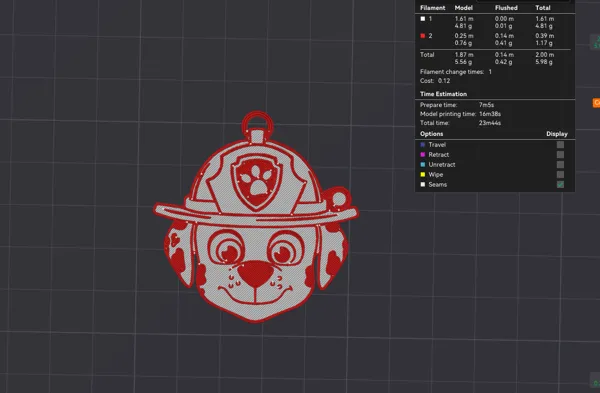This screenshot has height=393, width=600.
Task: Click the red filament 2 color swatch
Action: click(x=423, y=36)
